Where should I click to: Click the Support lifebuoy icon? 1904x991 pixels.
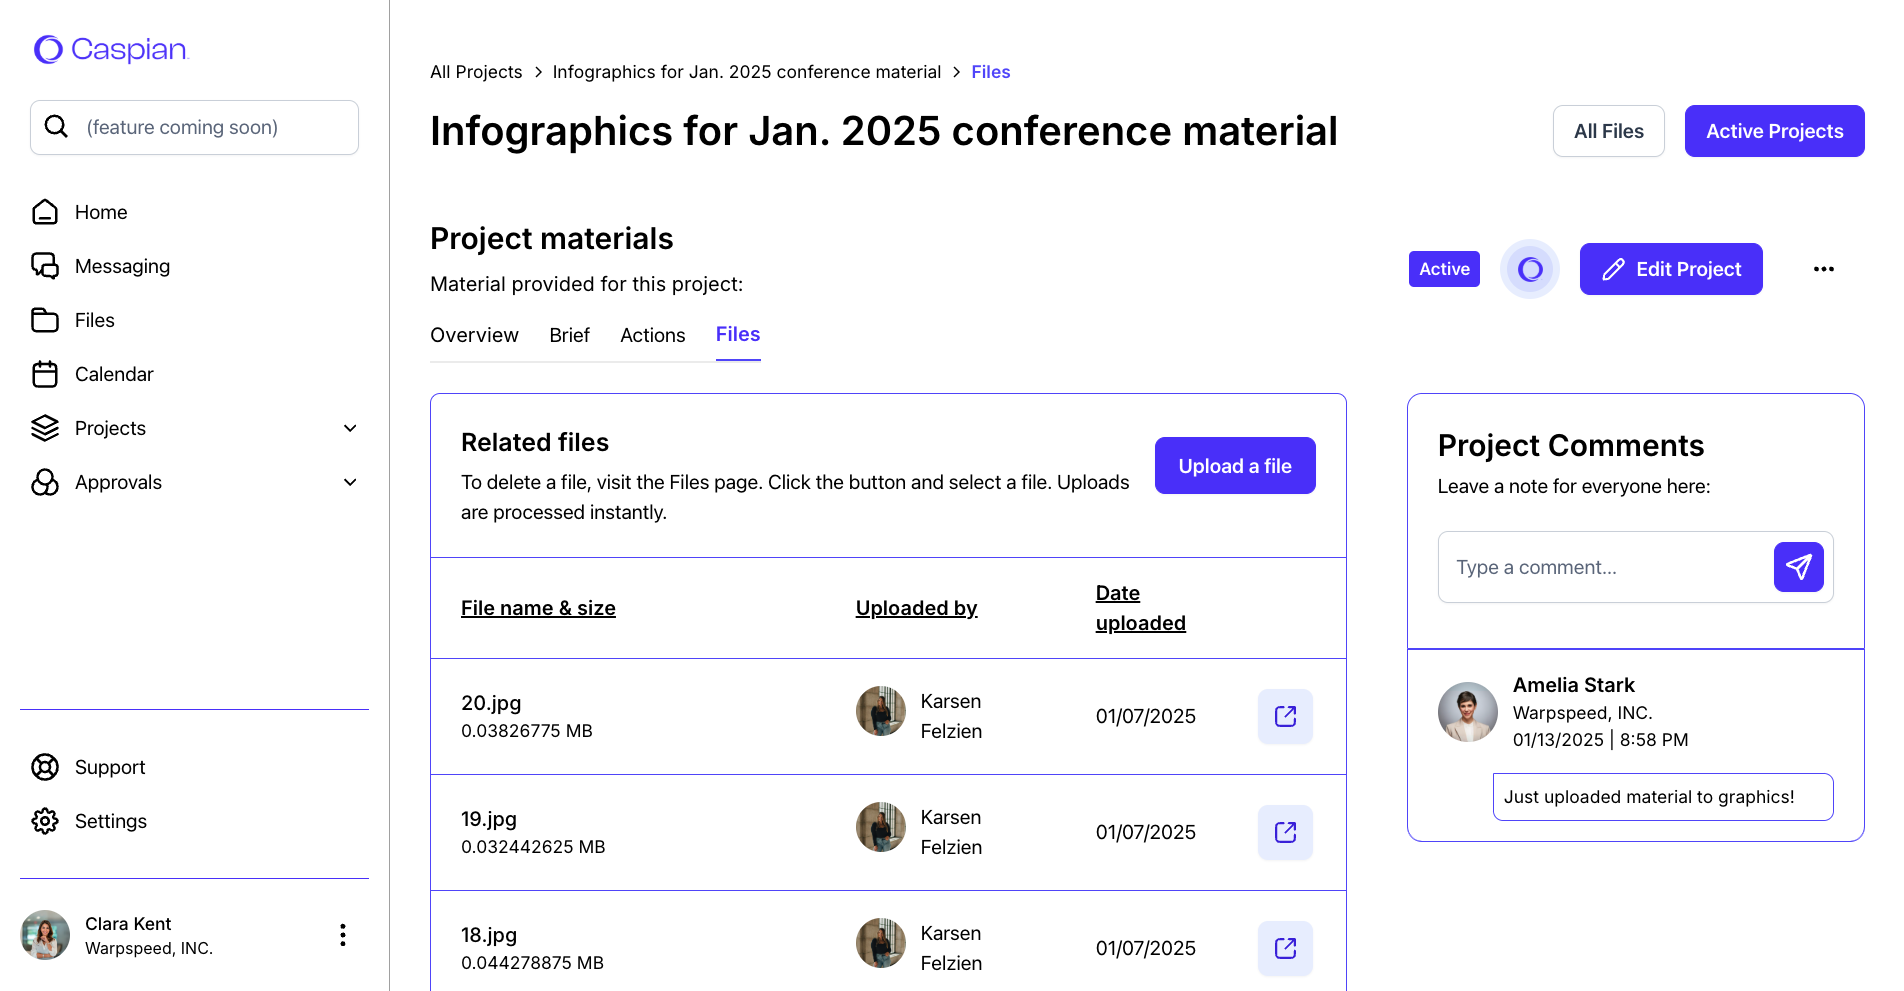coord(45,767)
